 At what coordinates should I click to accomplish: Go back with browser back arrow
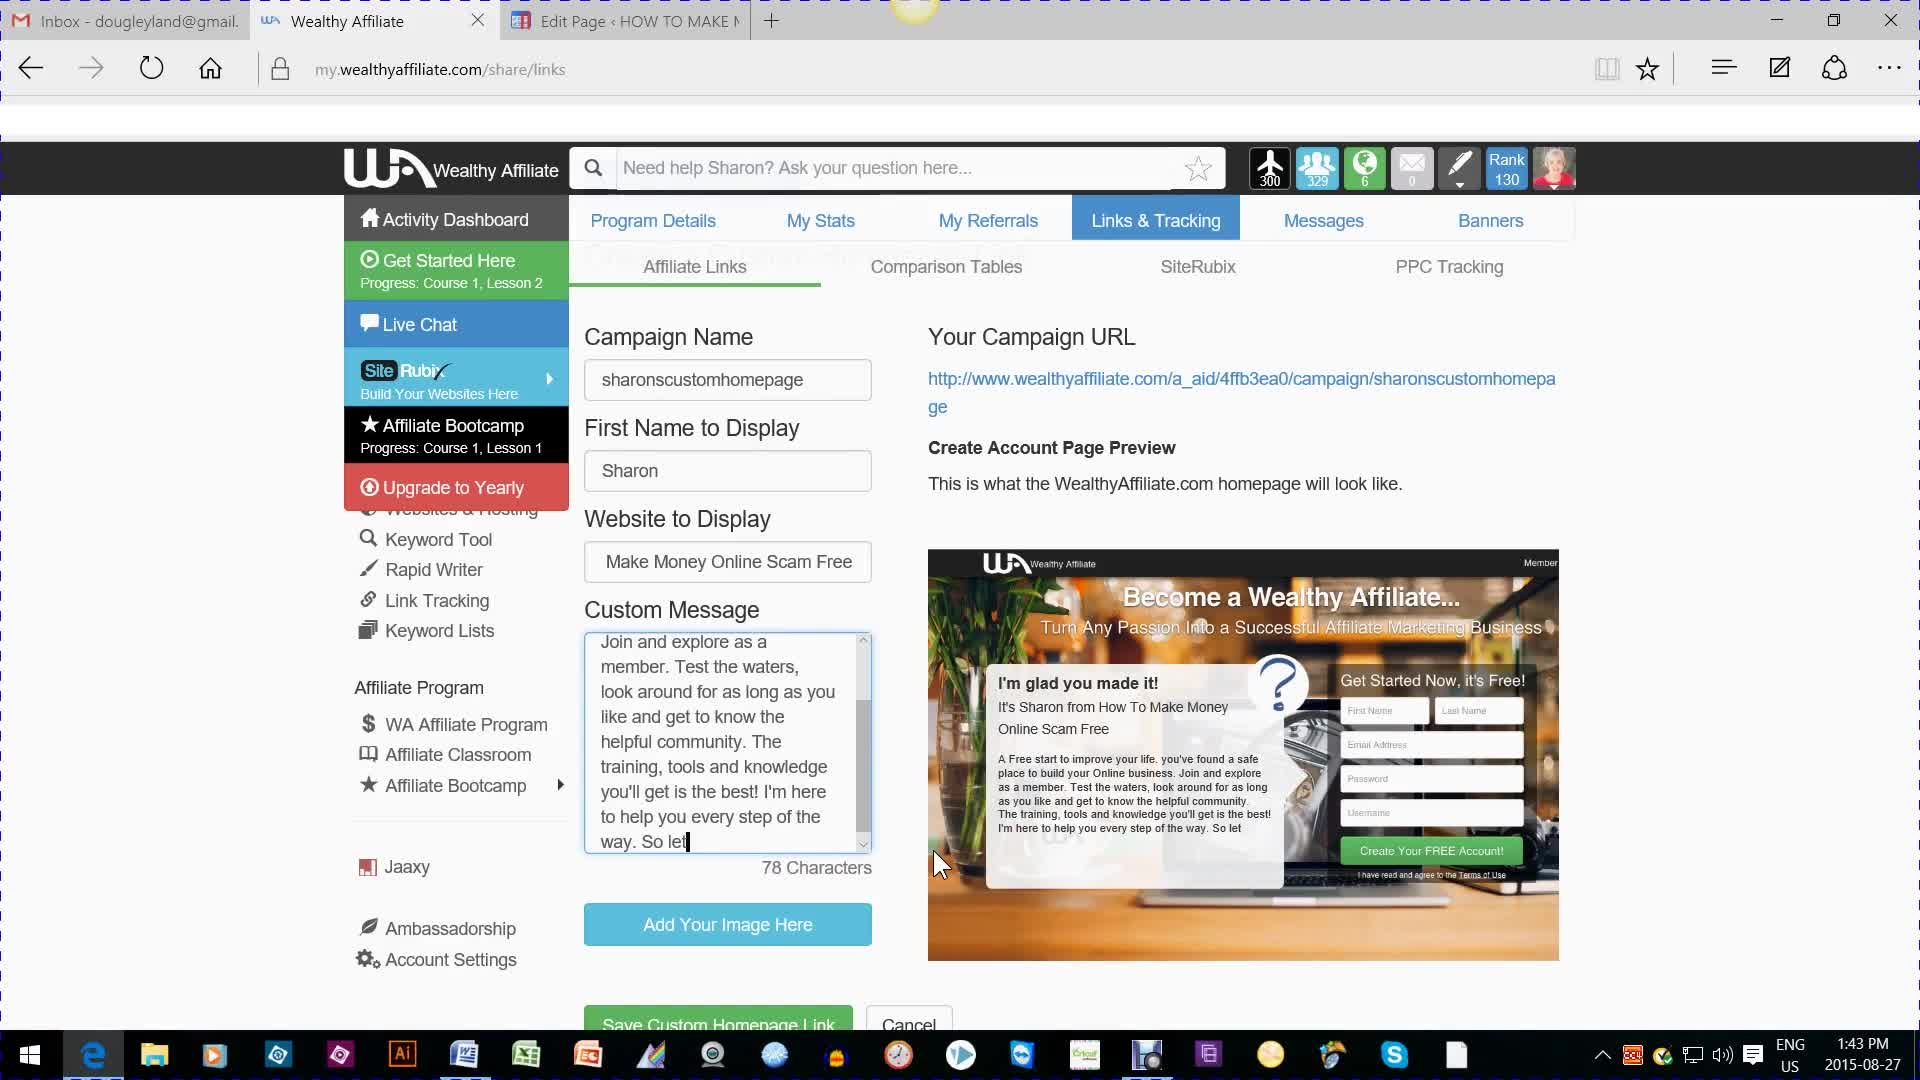pos(31,68)
